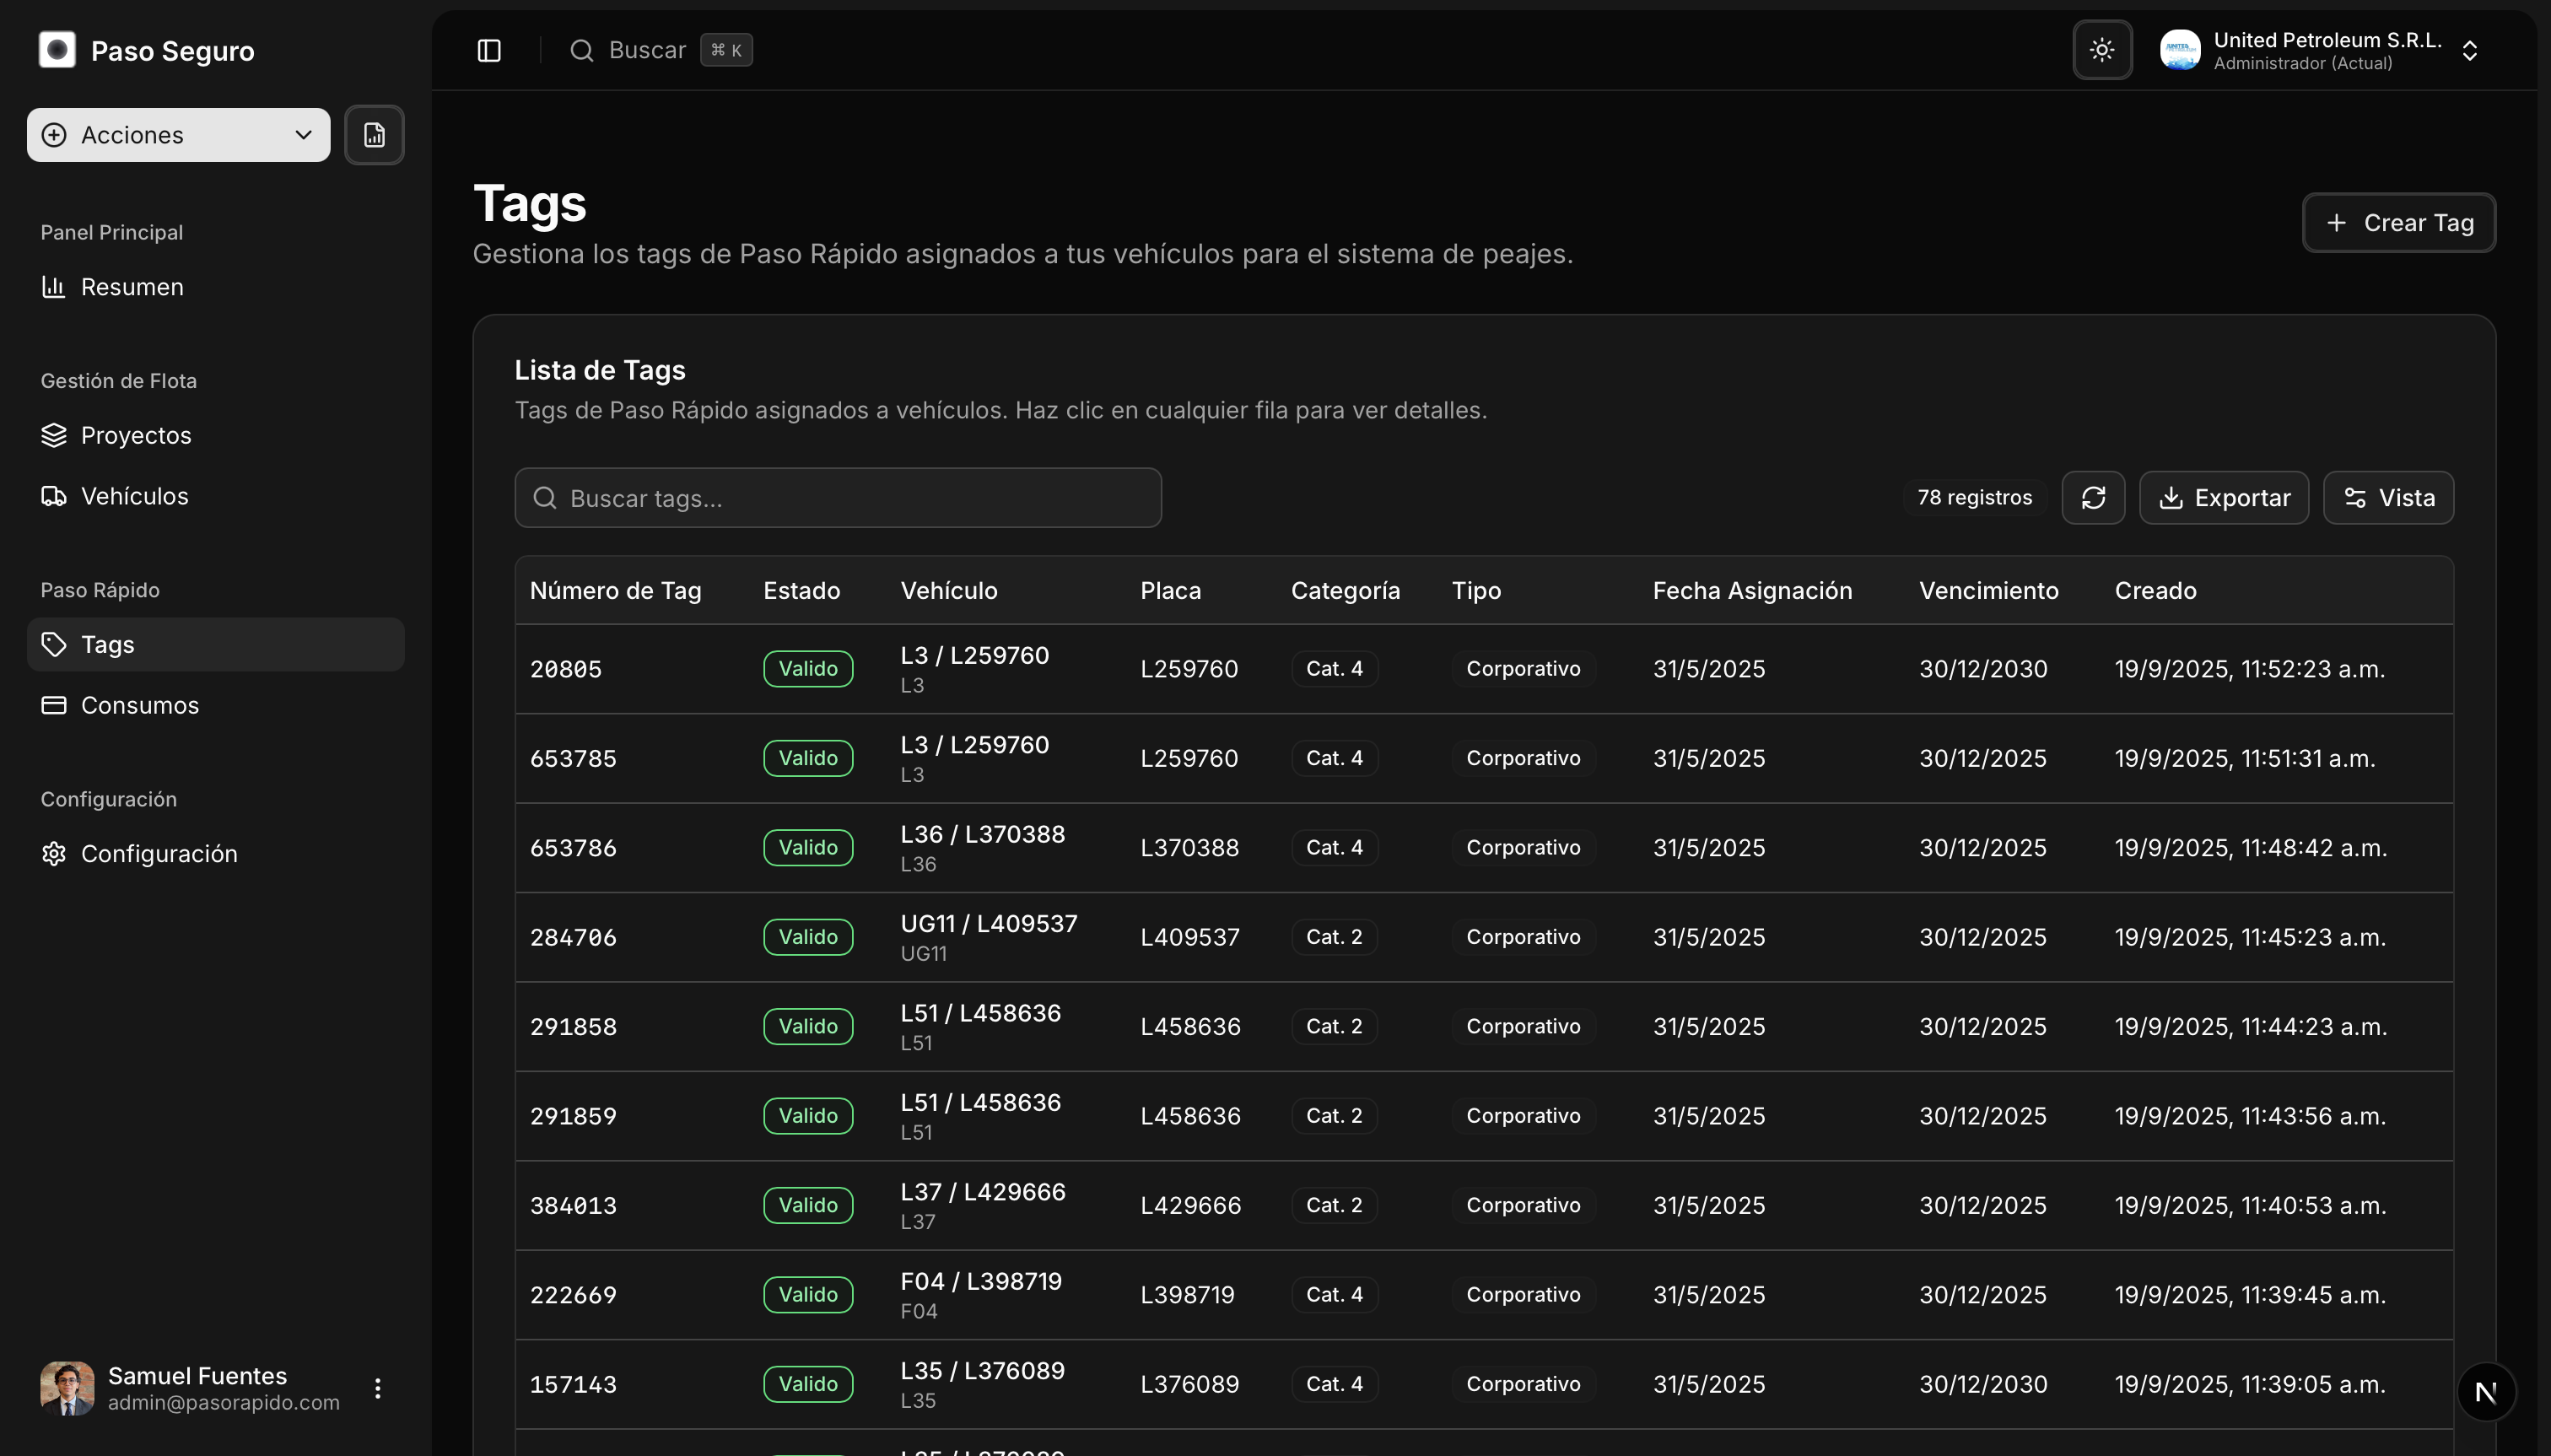Open the Acciones dropdown
2551x1456 pixels.
(178, 135)
